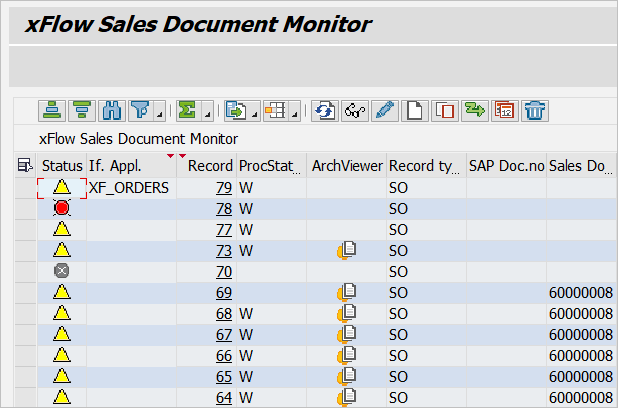Open record number 79 link
Viewport: 618px width, 408px height.
[223, 187]
